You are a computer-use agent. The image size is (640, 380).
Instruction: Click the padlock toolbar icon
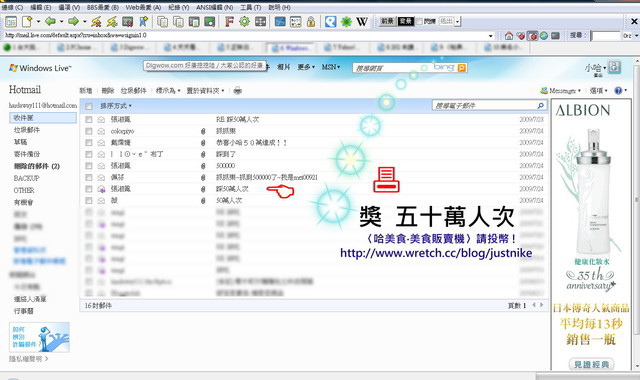(311, 21)
